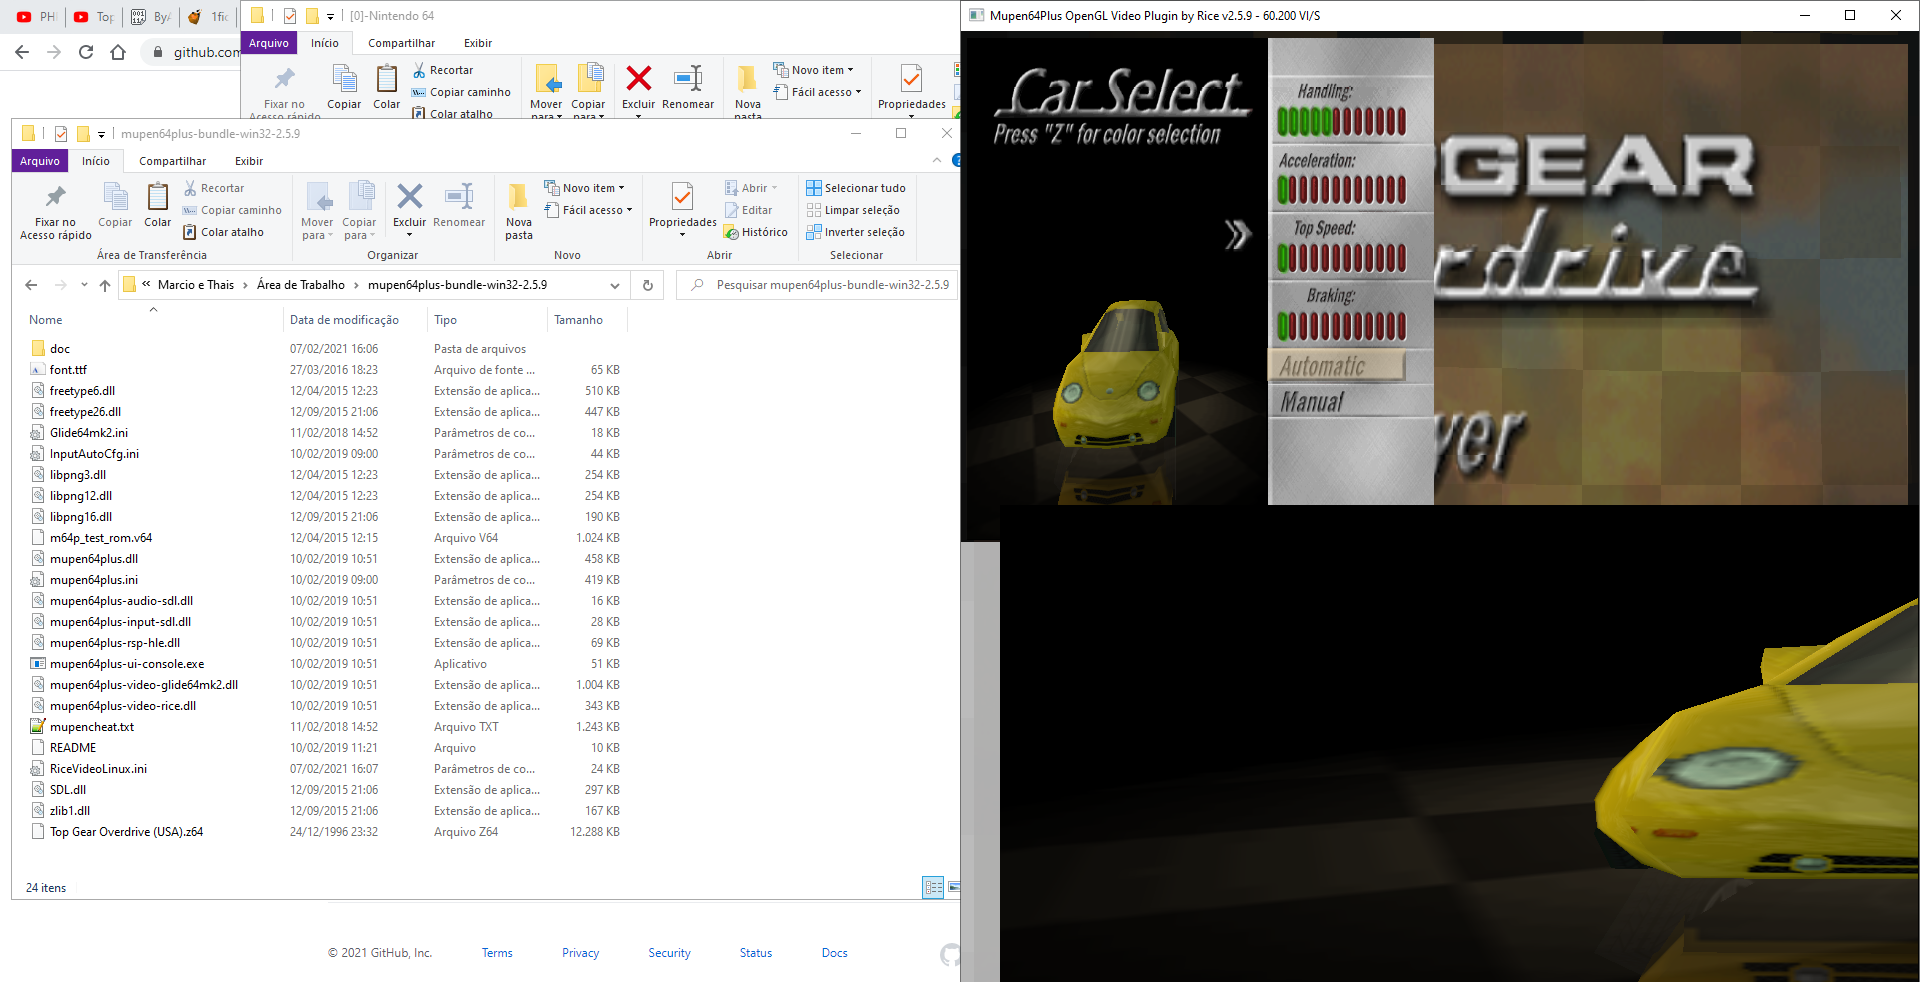Select Manual transmission in Car Select
1920x982 pixels.
point(1311,400)
